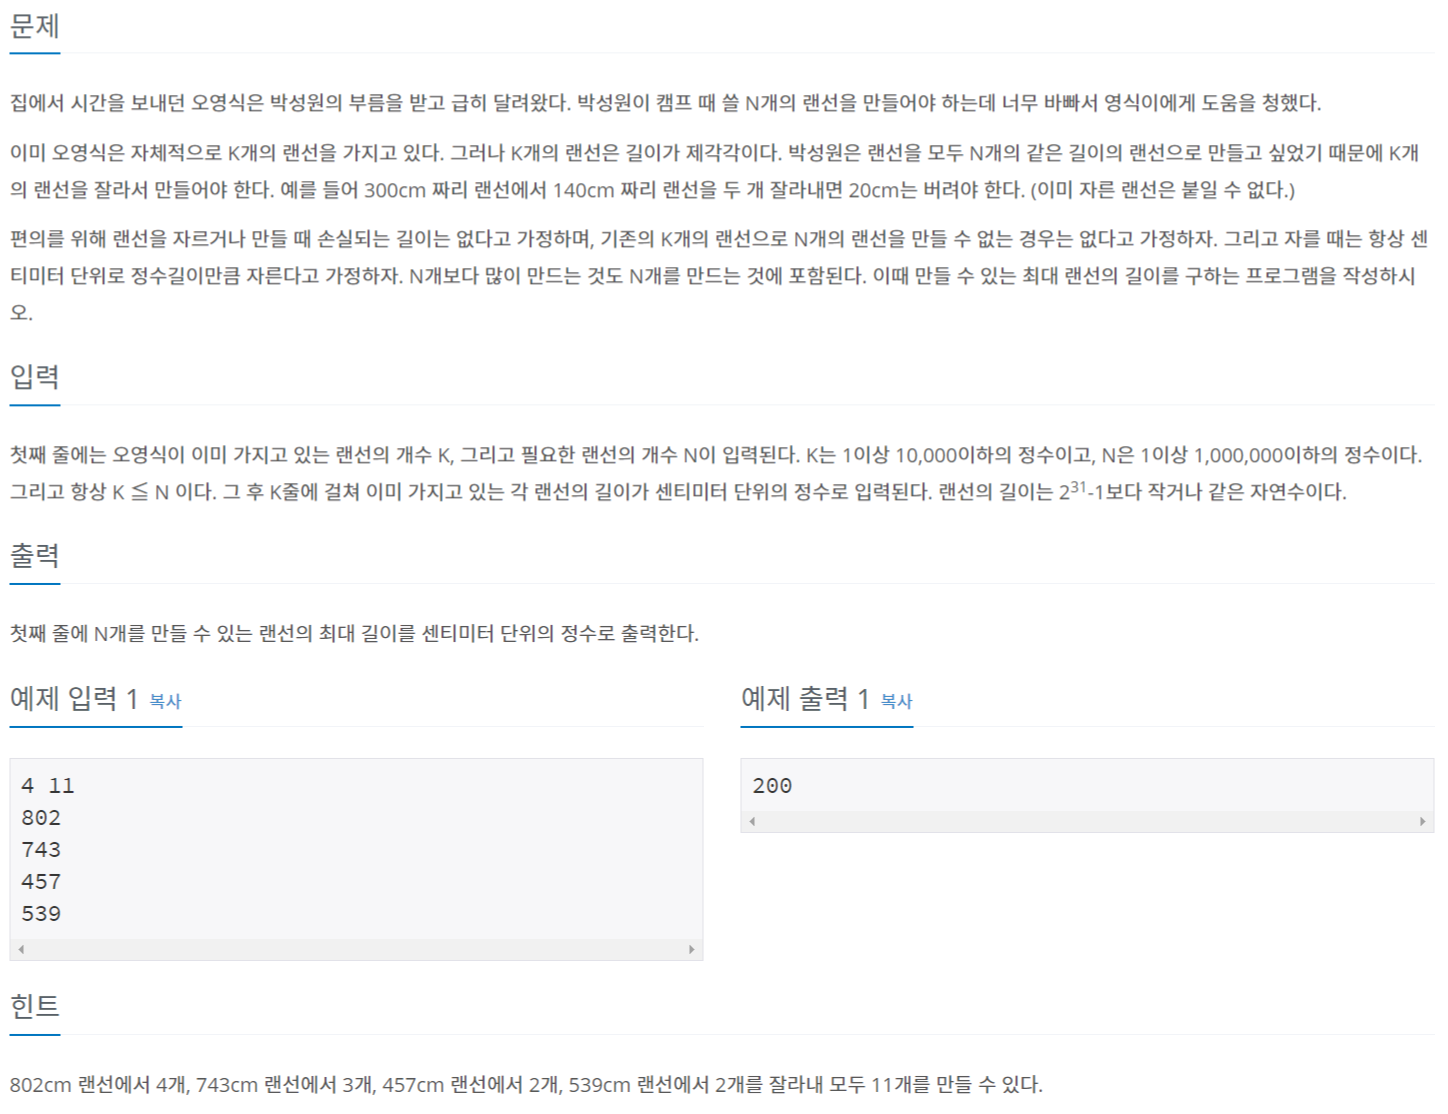1448x1114 pixels.
Task: Click the value 539 in sample input
Action: [41, 914]
